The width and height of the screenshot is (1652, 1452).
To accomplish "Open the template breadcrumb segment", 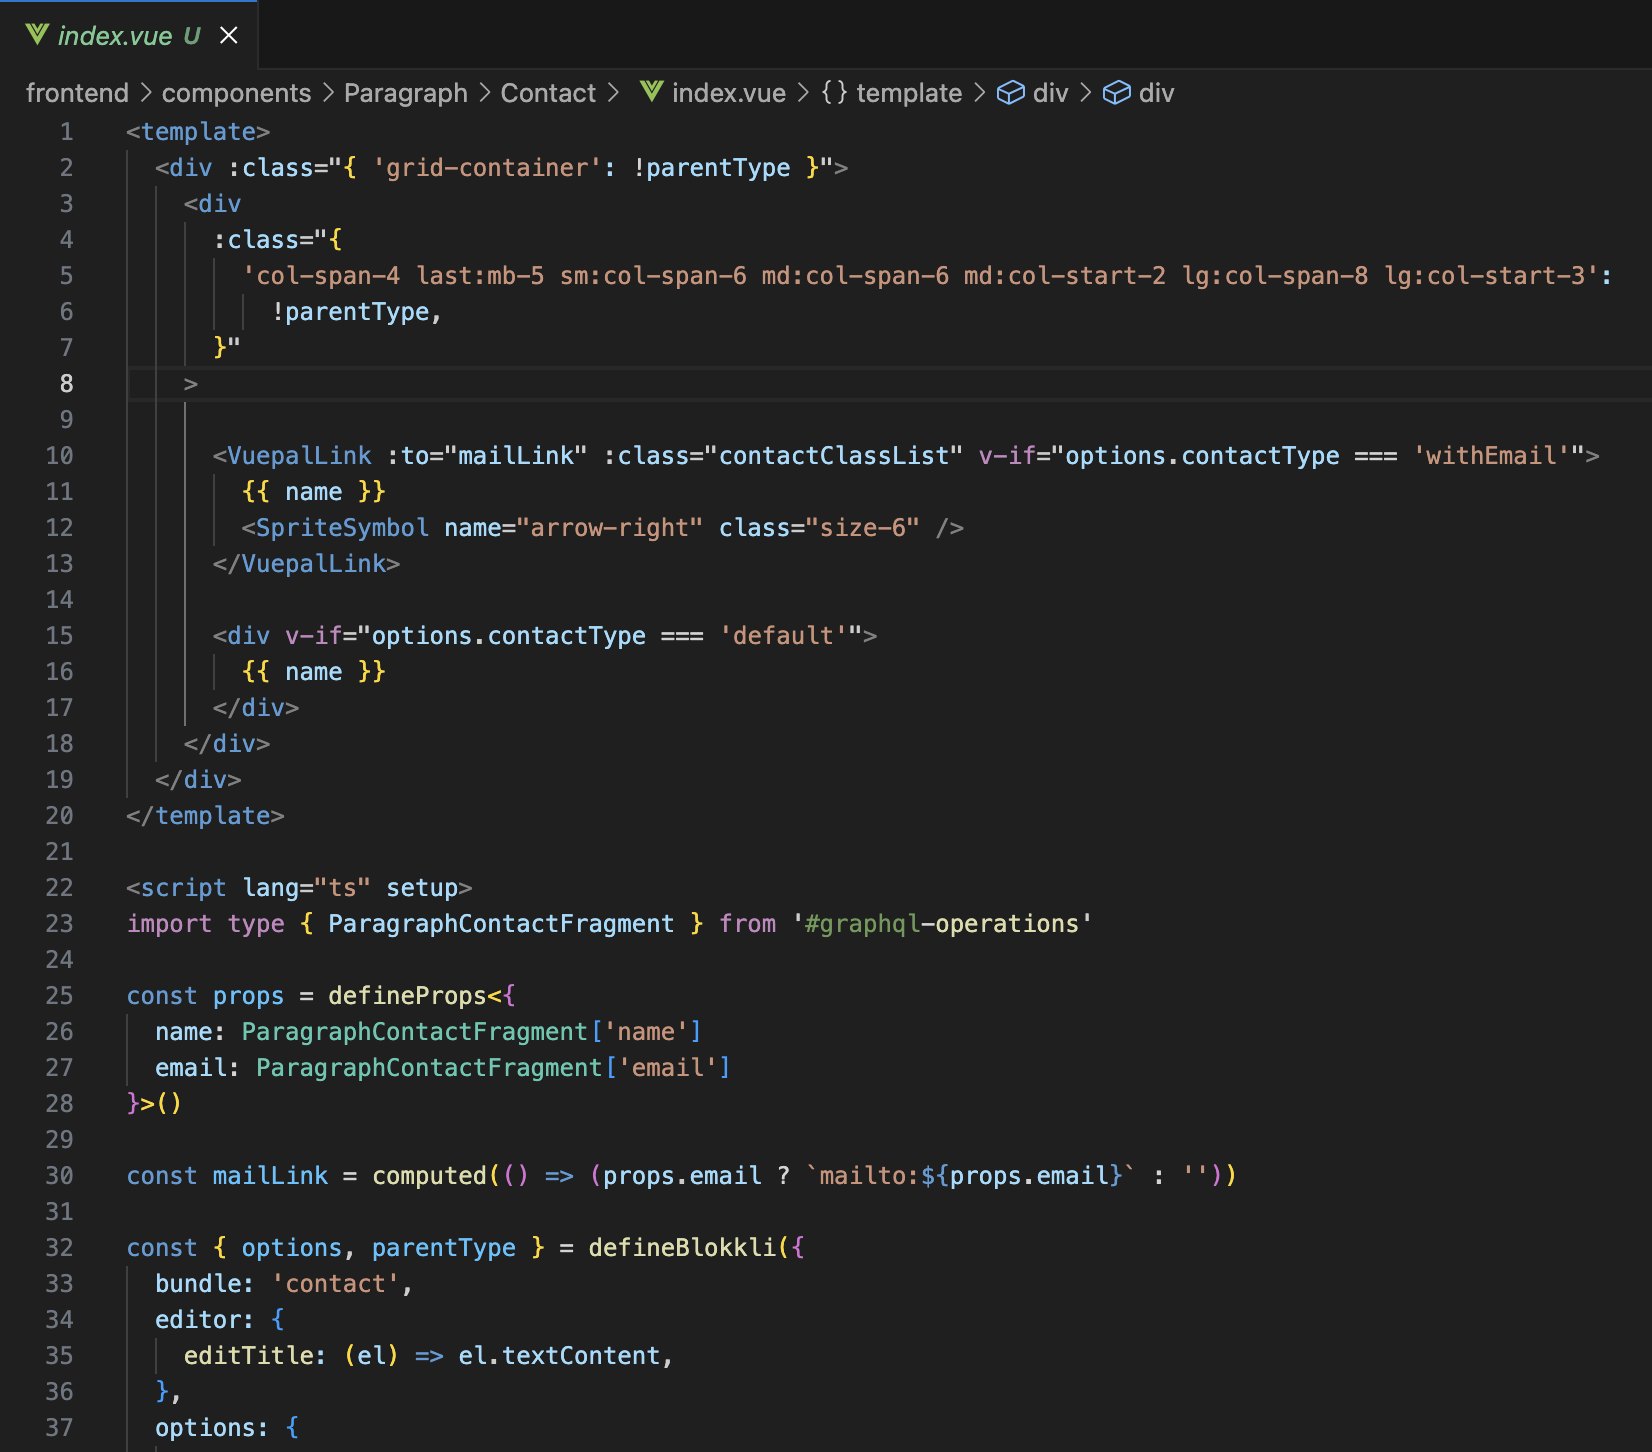I will 909,93.
